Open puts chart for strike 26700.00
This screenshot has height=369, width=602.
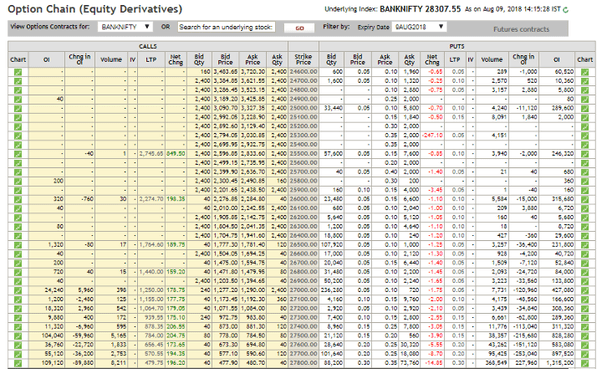point(585,263)
